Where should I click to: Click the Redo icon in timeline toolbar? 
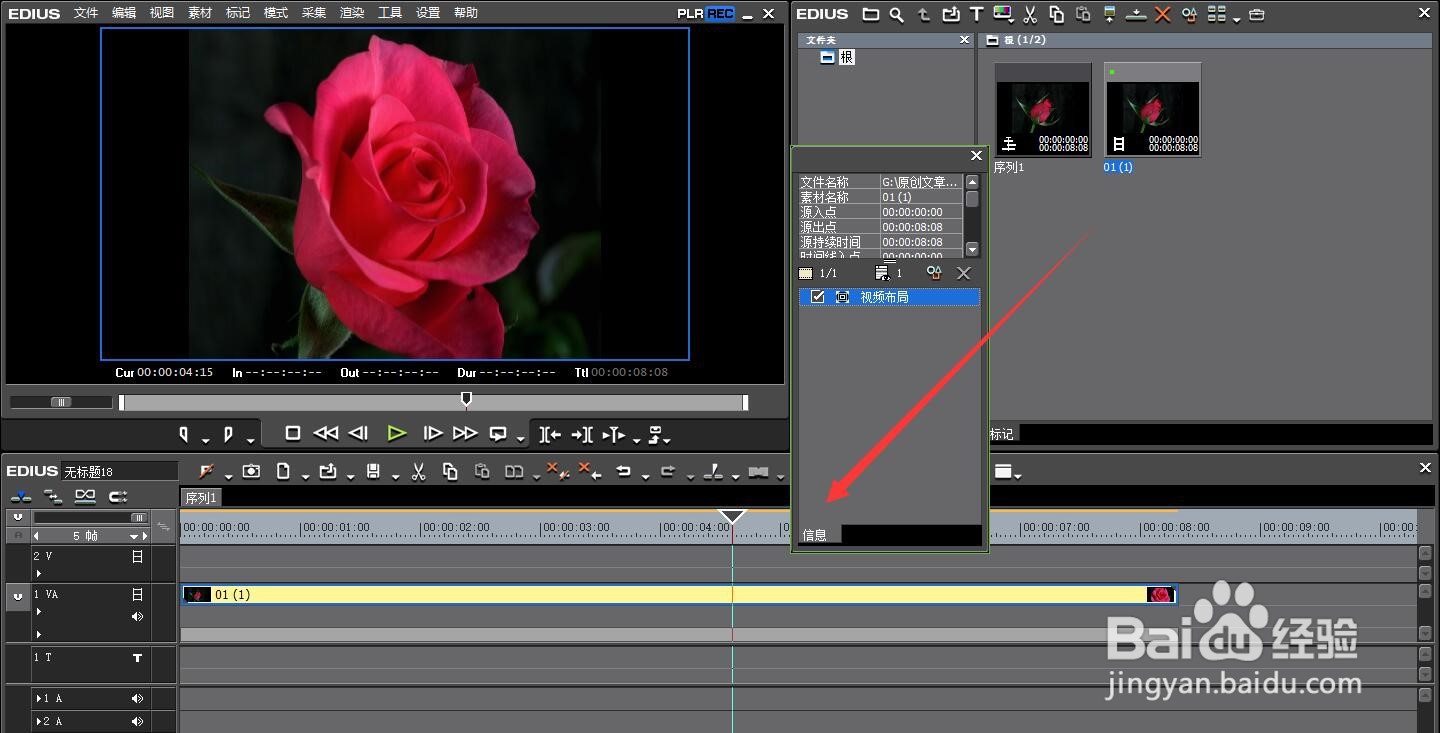click(x=668, y=471)
